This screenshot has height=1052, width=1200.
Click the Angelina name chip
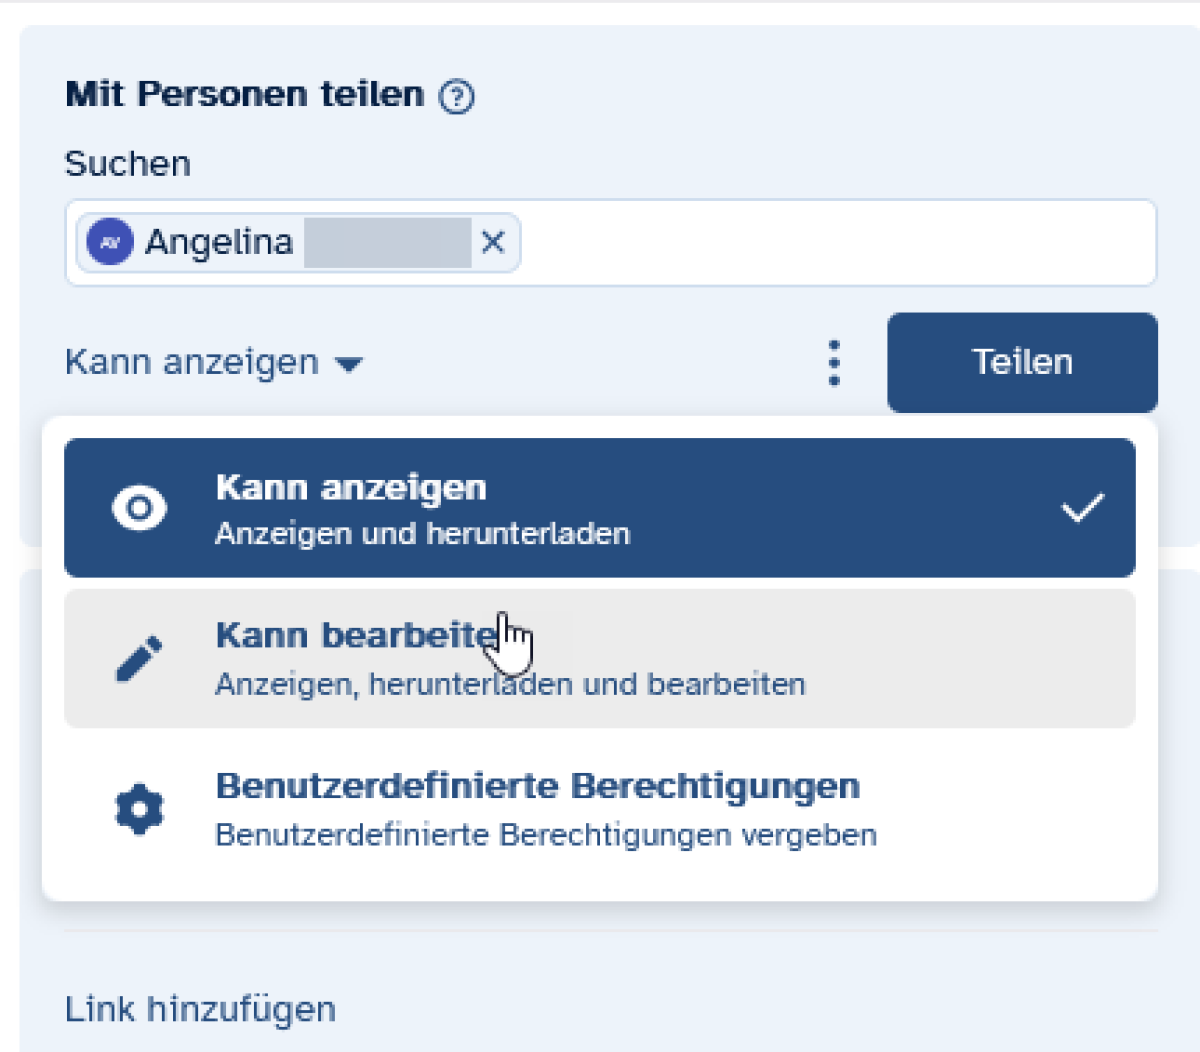coord(219,242)
